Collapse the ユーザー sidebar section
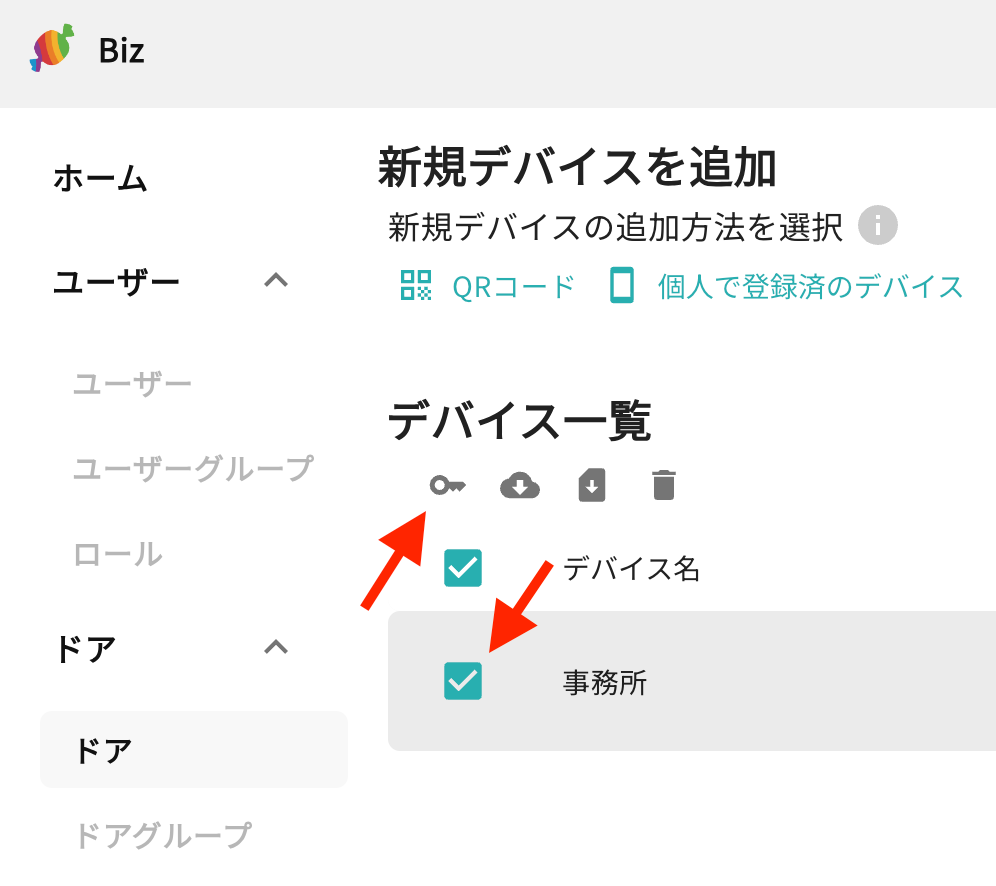 pos(276,280)
